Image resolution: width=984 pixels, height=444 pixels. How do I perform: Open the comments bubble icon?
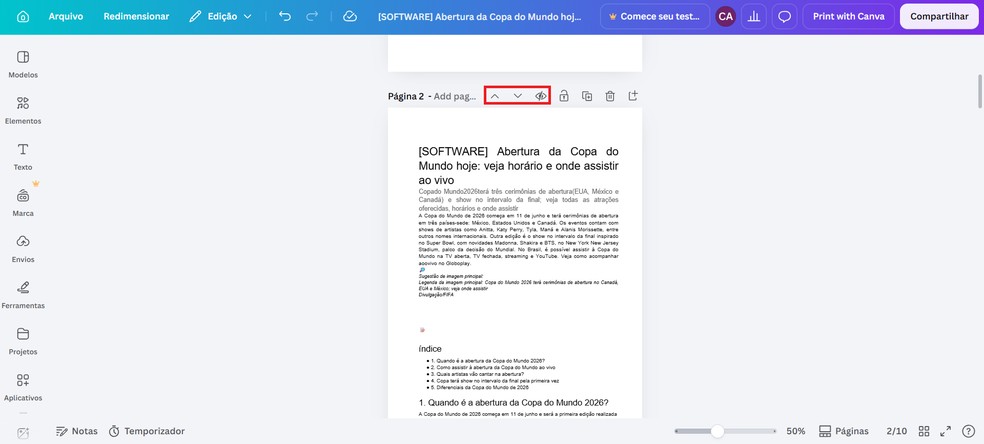[x=784, y=17]
